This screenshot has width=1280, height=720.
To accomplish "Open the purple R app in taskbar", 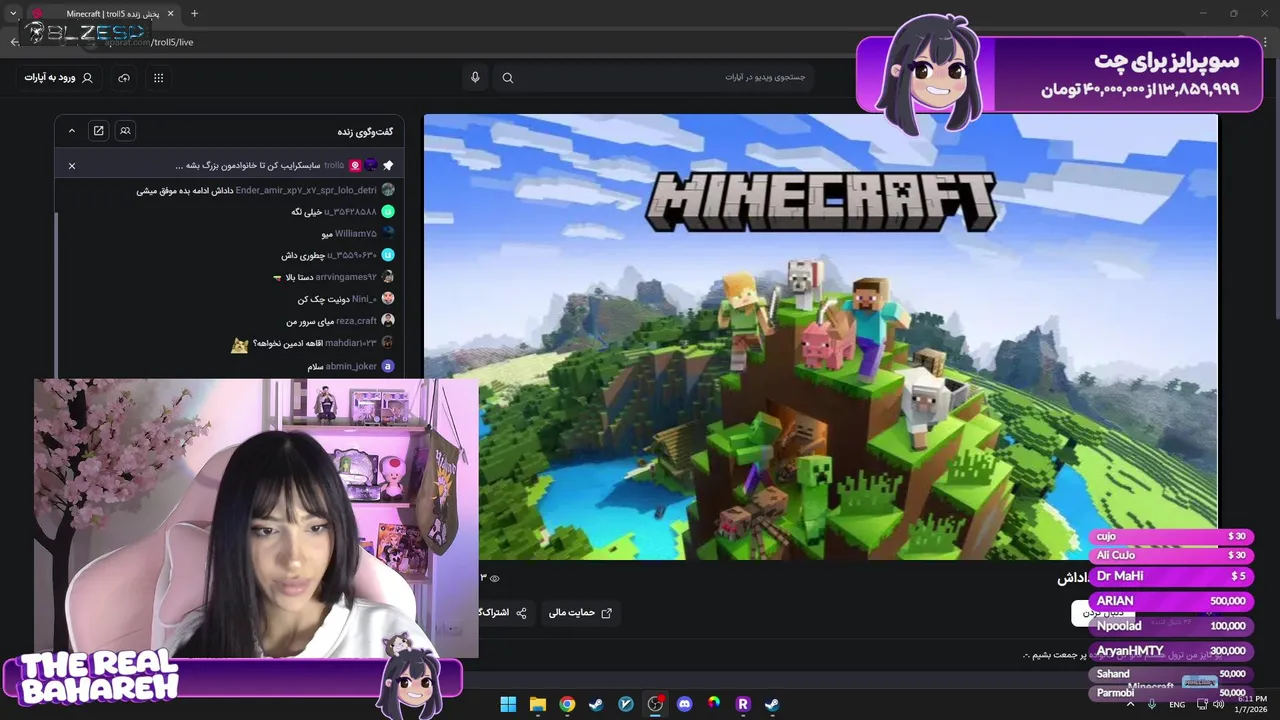I will (743, 704).
